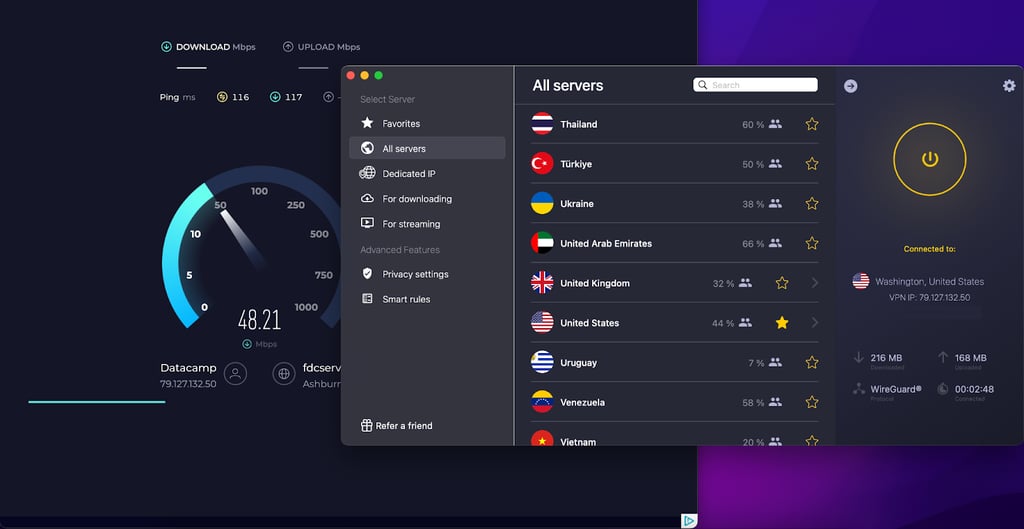Select All servers in the sidebar
This screenshot has height=529, width=1024.
[x=427, y=148]
